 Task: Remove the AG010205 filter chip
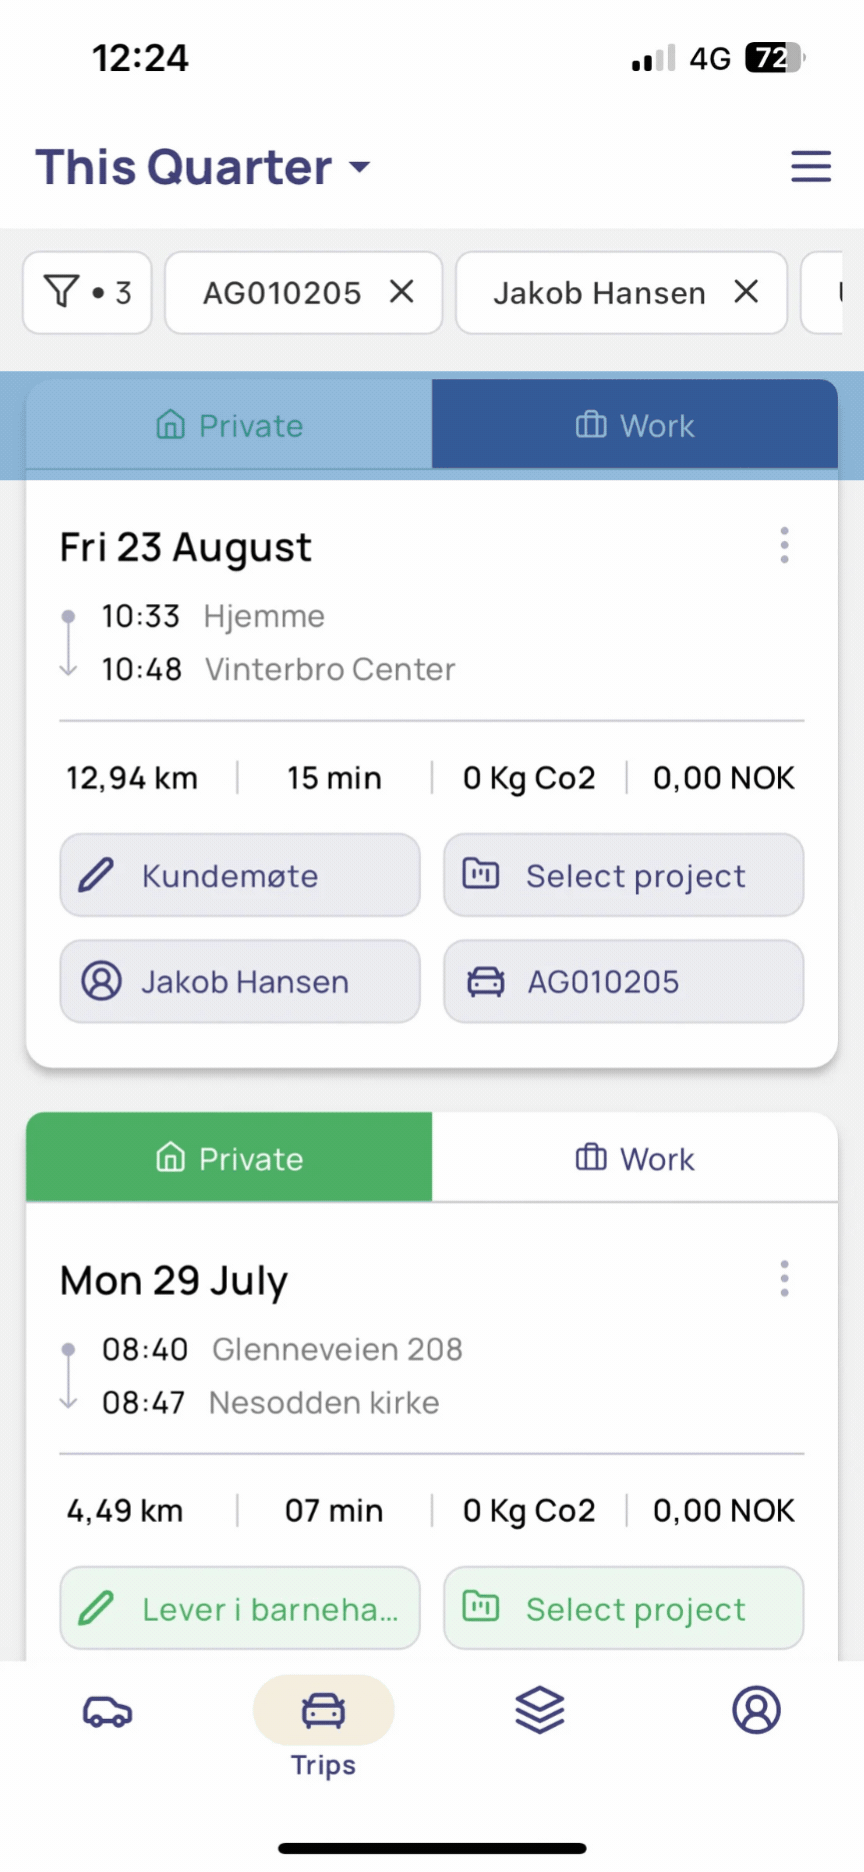[x=401, y=292]
